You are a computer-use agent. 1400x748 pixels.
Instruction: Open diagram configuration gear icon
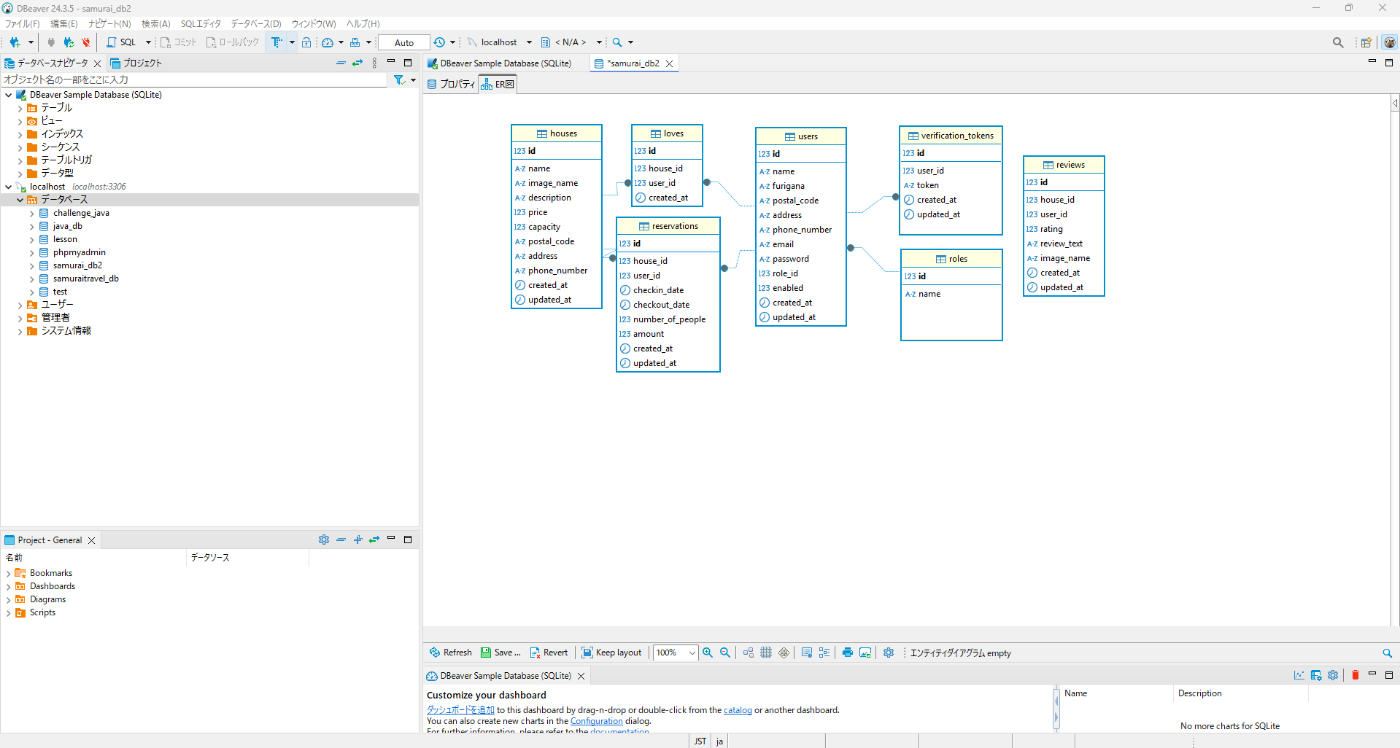pyautogui.click(x=888, y=652)
